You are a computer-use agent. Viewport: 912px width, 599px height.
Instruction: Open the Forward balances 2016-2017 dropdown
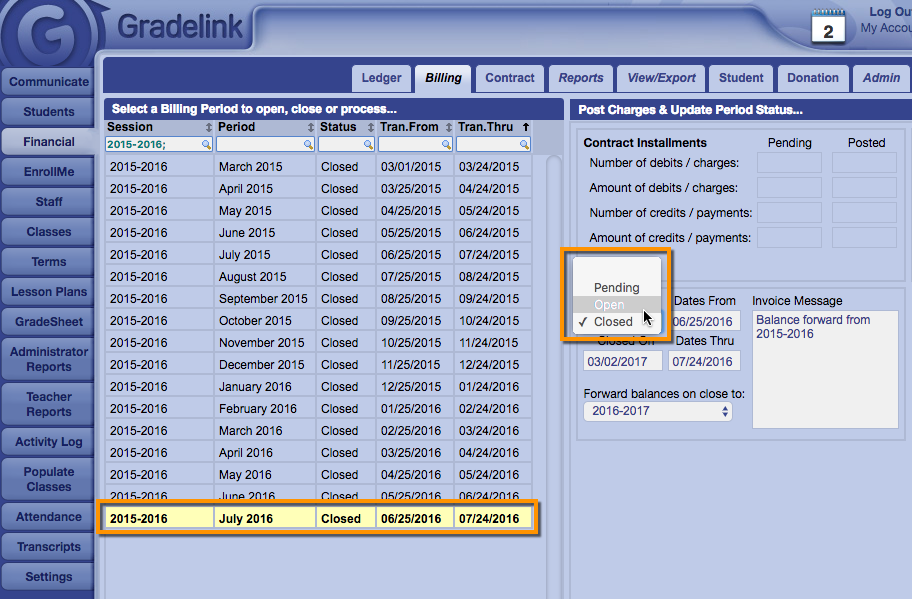tap(657, 411)
